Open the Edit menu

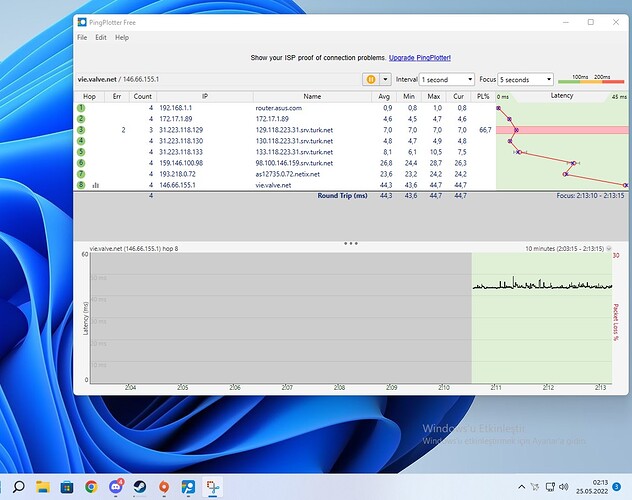pyautogui.click(x=101, y=37)
